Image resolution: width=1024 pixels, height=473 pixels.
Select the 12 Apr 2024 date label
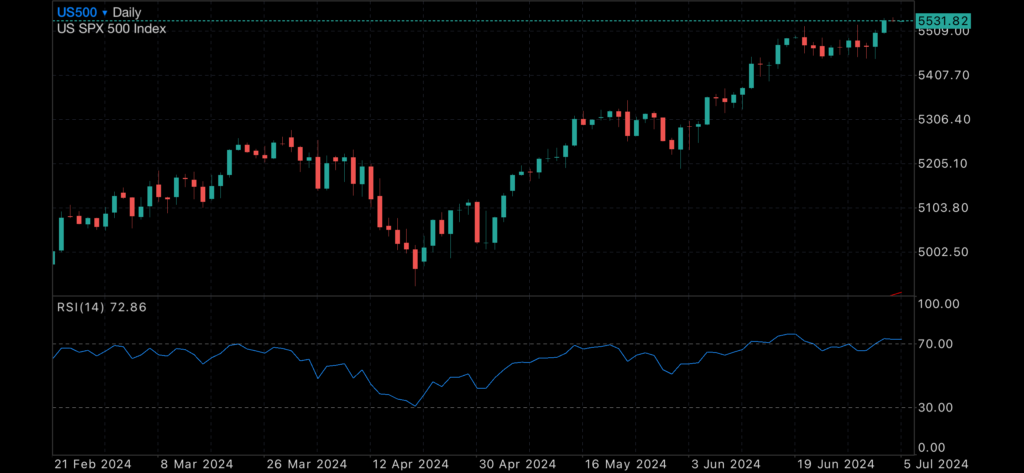409,465
